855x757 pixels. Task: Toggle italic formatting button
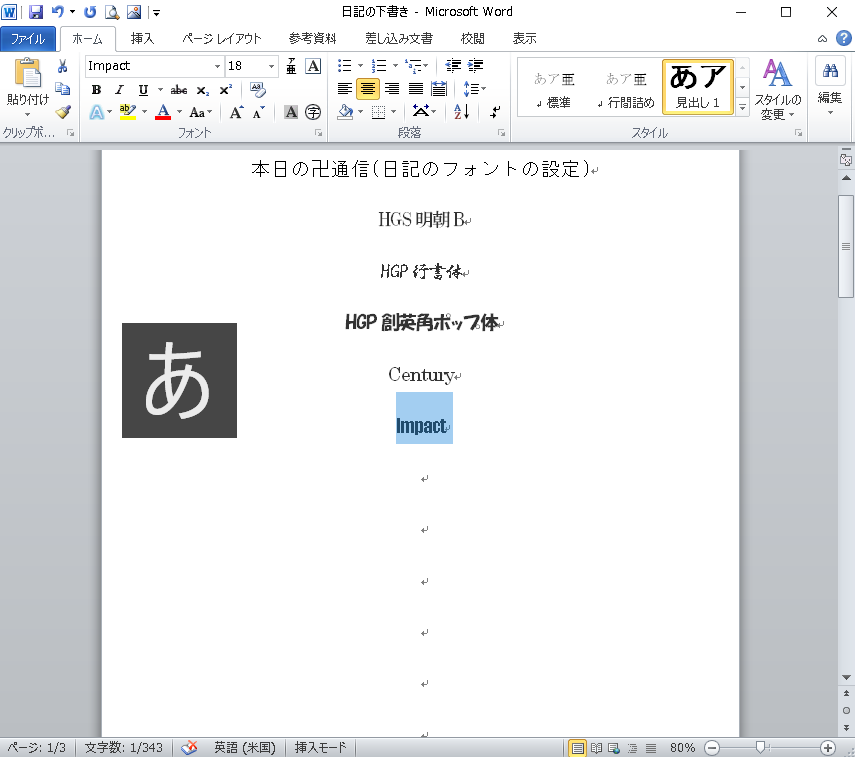120,90
